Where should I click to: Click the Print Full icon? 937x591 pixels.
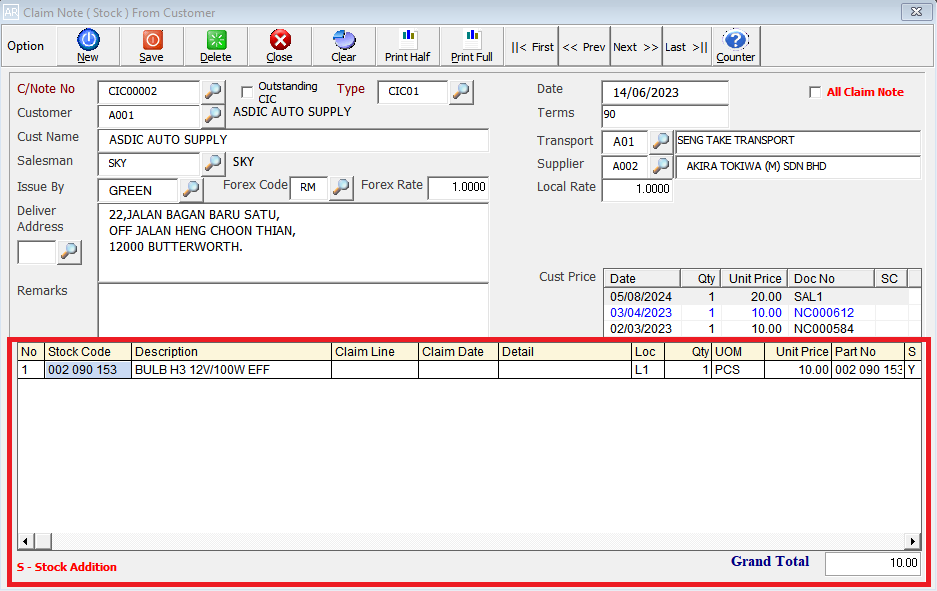pyautogui.click(x=471, y=45)
